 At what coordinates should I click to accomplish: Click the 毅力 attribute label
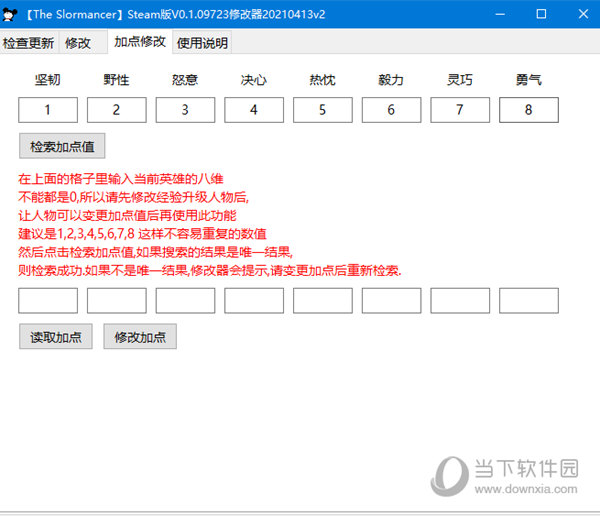pyautogui.click(x=391, y=80)
